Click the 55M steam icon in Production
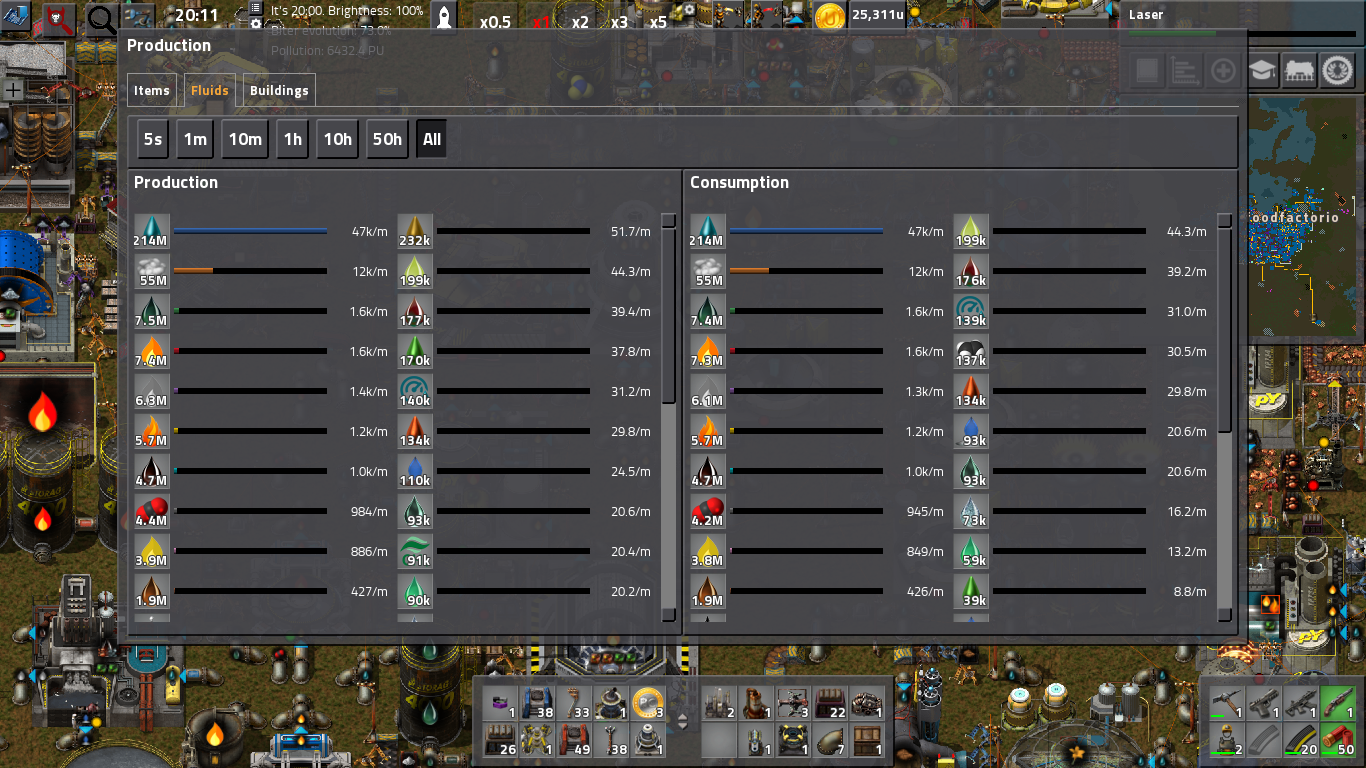This screenshot has width=1366, height=768. [152, 271]
